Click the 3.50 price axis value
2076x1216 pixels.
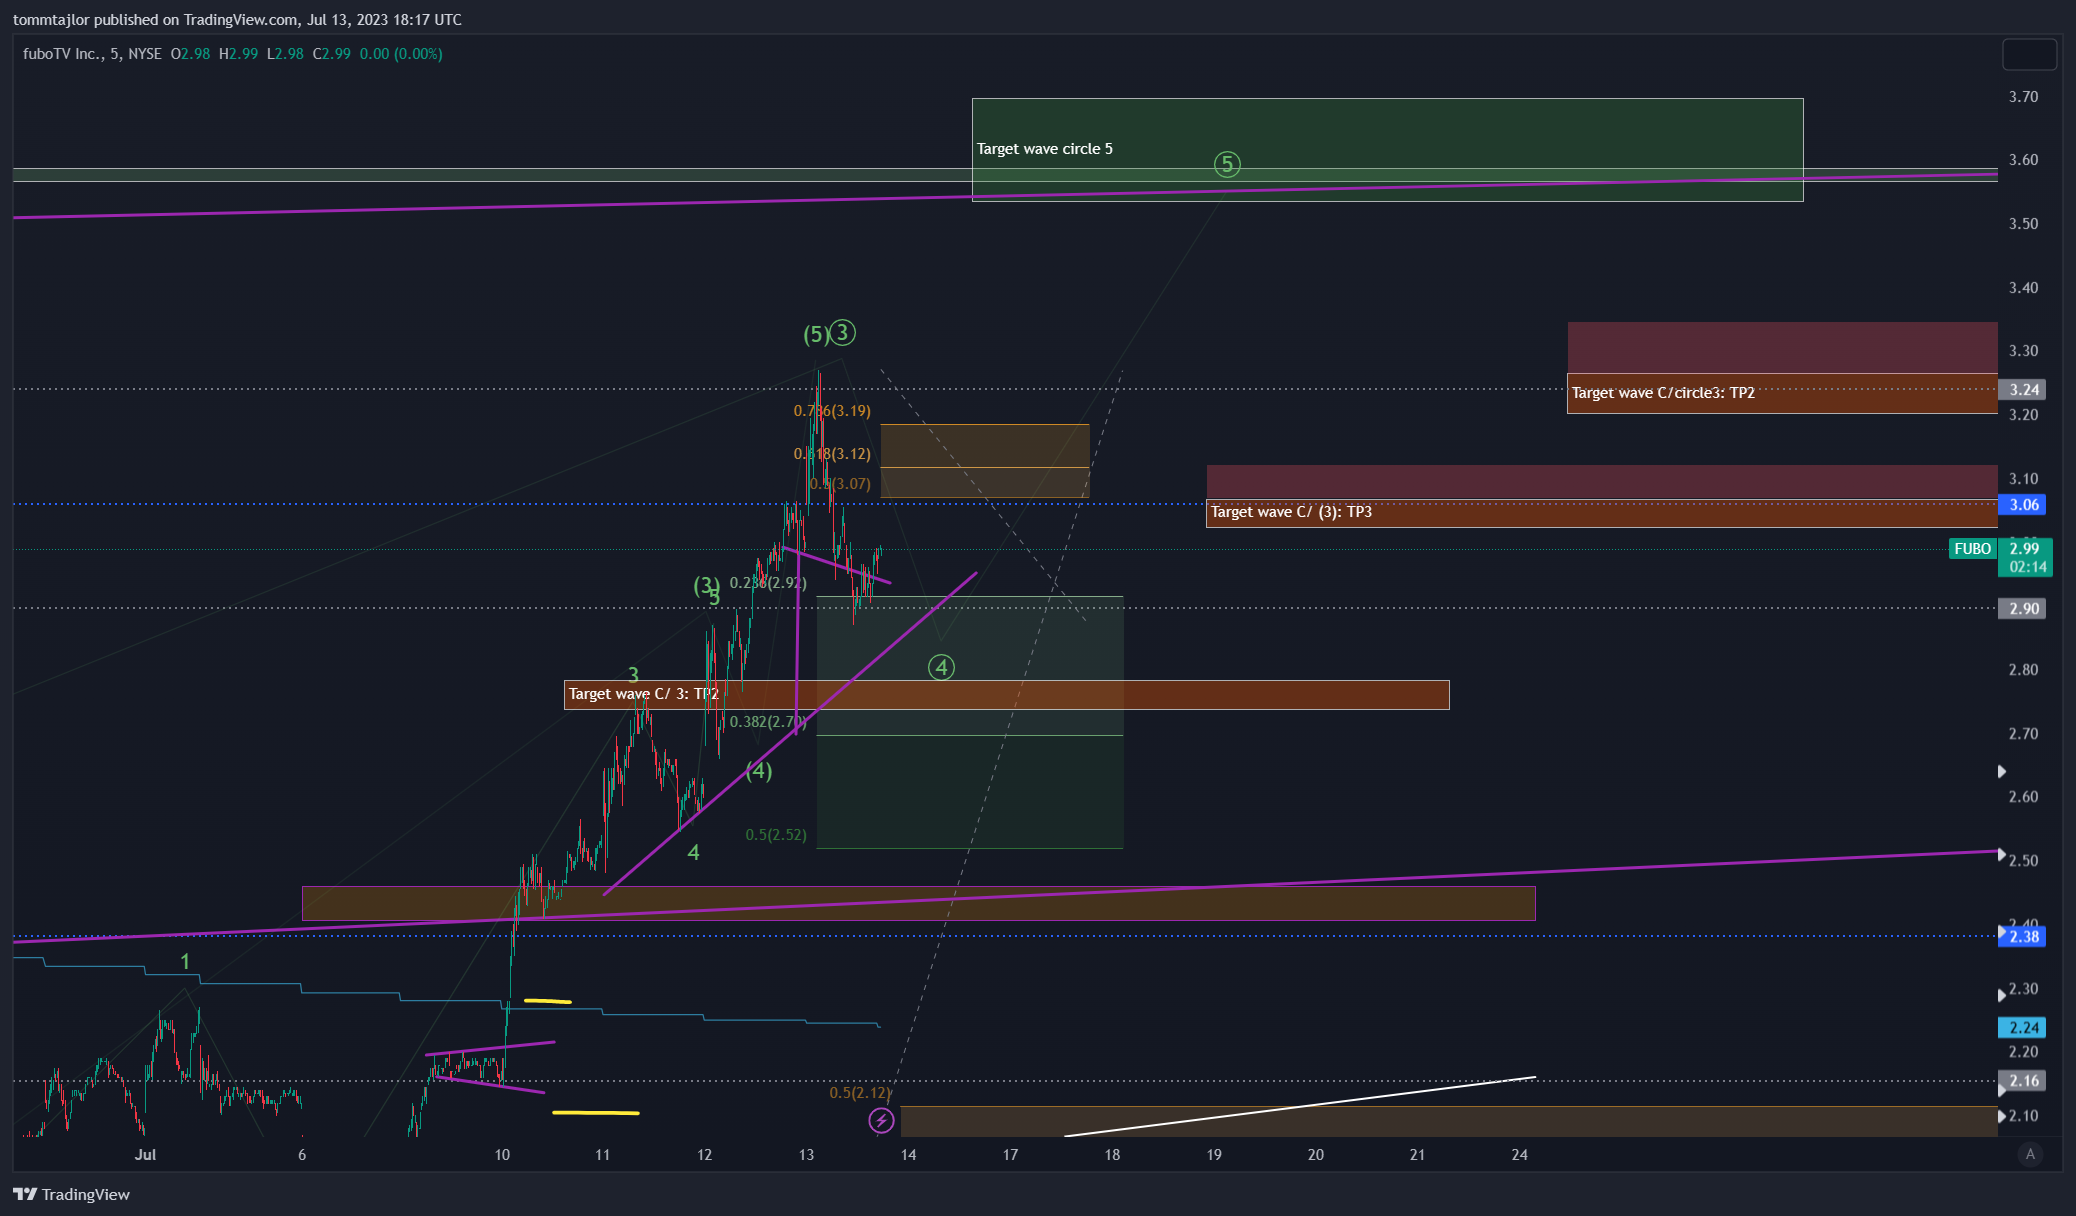(2024, 224)
